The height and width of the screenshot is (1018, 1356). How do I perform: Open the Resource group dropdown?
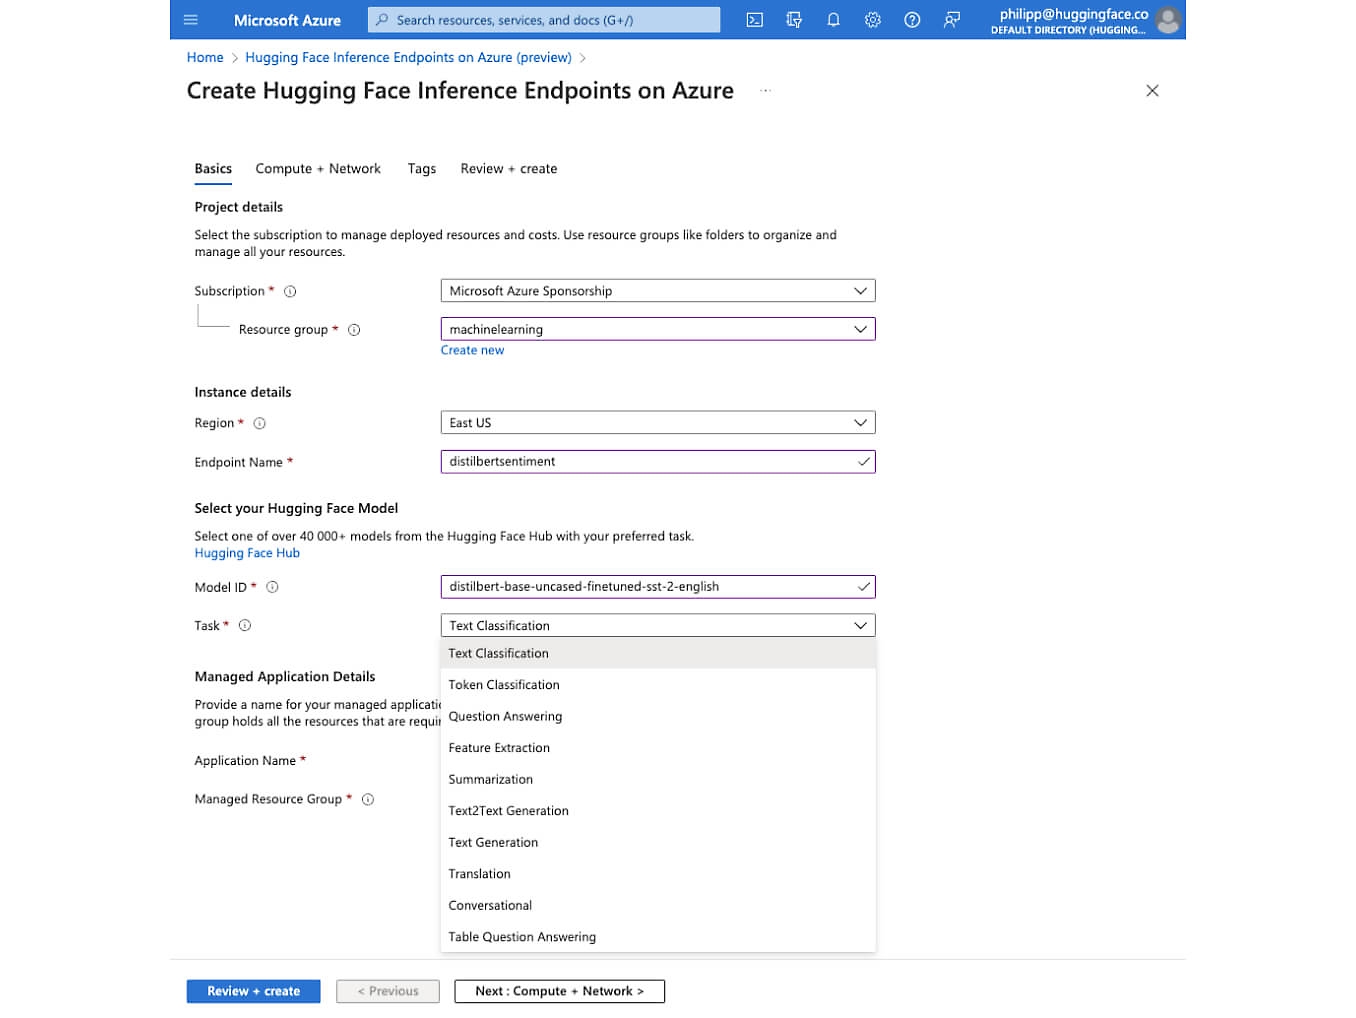657,329
